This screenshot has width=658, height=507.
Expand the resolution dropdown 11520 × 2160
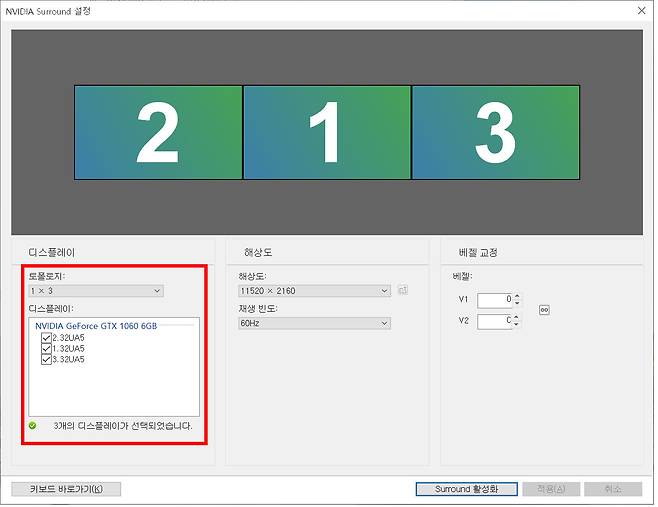click(x=314, y=291)
